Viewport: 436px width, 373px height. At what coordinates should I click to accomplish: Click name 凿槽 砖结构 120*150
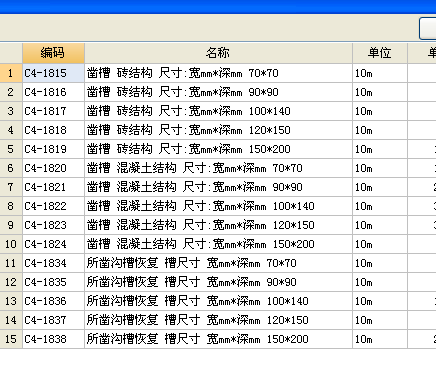point(218,130)
